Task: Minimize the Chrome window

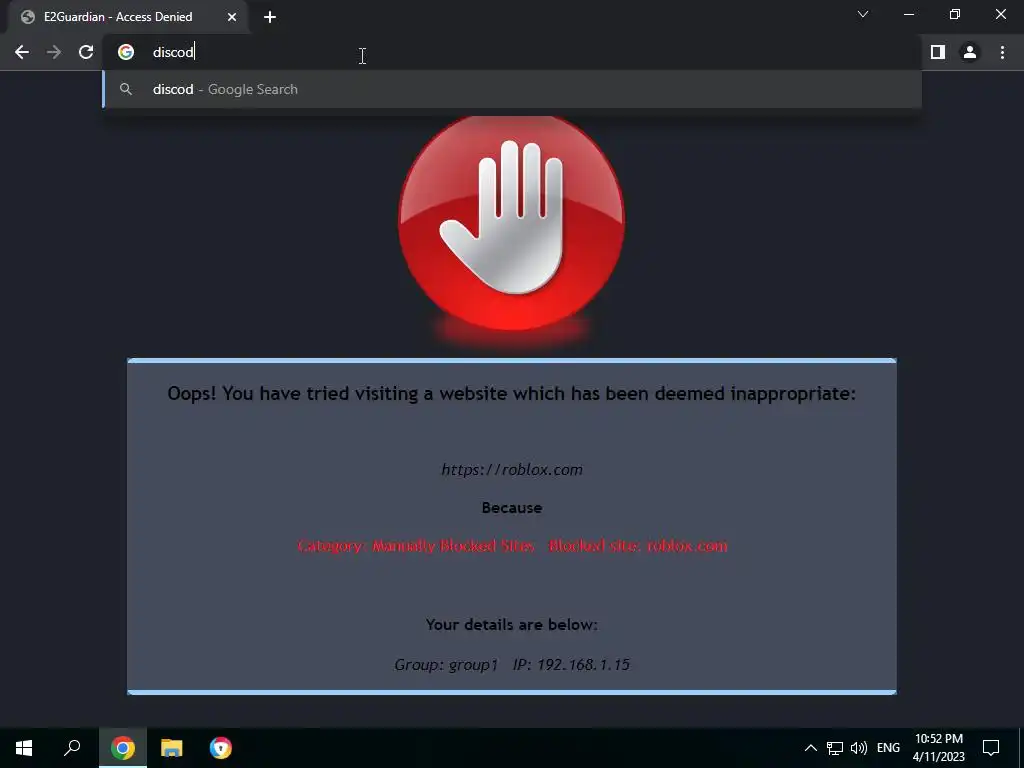Action: 908,14
